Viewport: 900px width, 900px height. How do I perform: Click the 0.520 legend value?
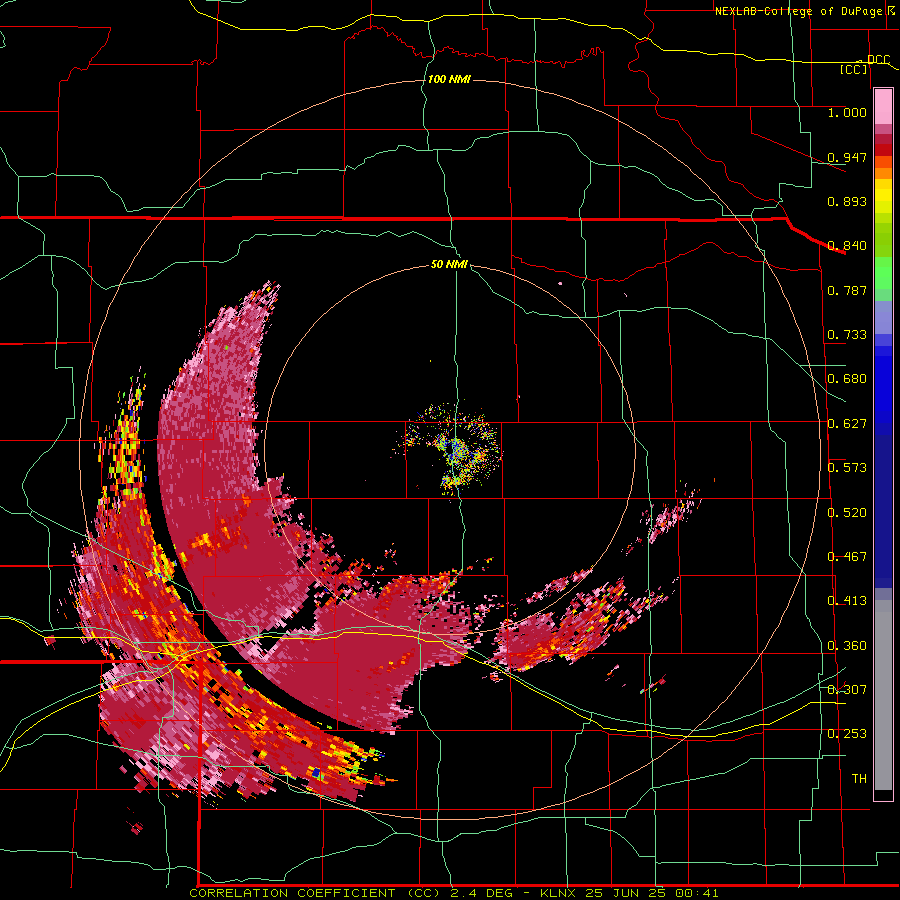point(847,513)
